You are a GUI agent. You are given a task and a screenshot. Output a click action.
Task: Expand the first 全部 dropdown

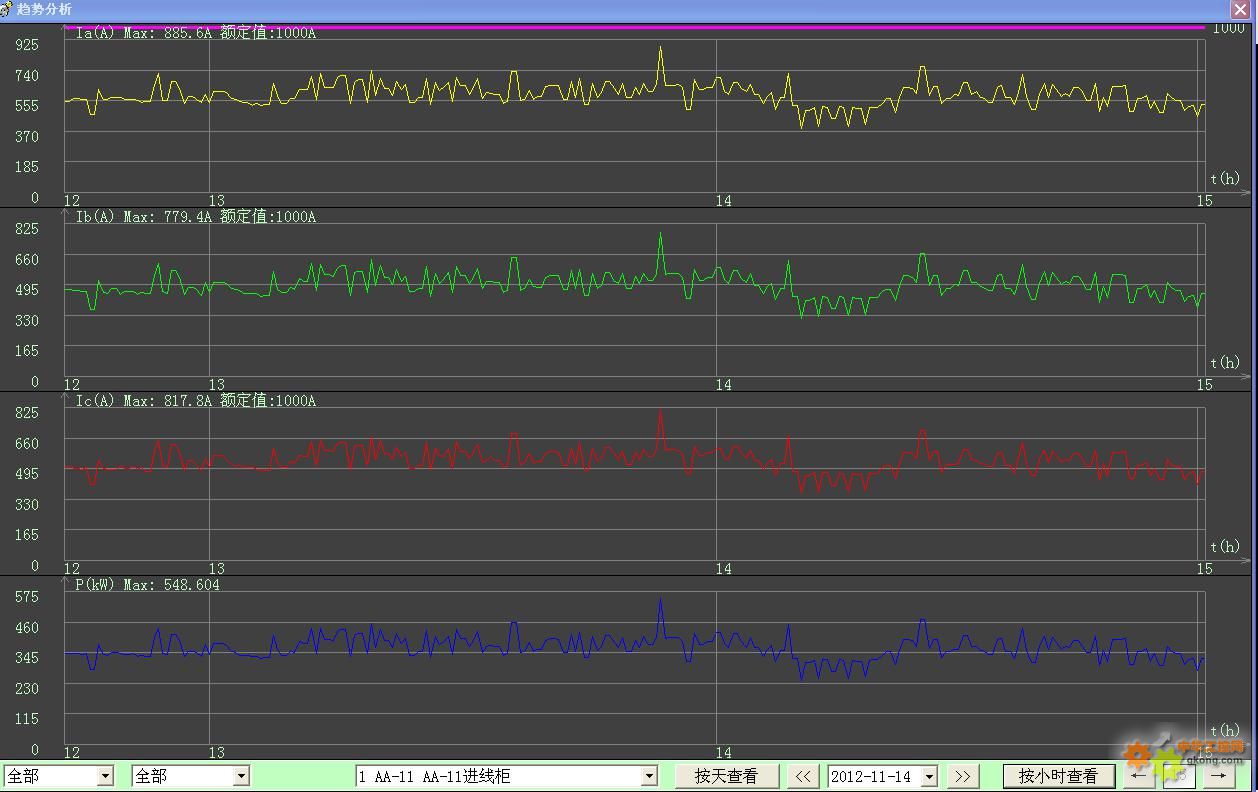click(105, 776)
